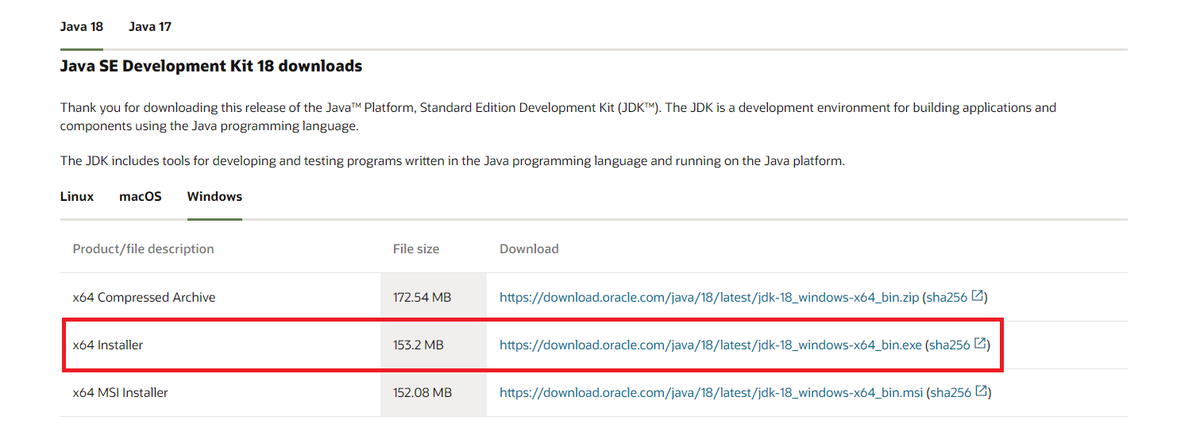Viewport: 1200px width, 447px height.
Task: Download the jdk-18 windows x64 msi installer link
Action: pos(709,393)
